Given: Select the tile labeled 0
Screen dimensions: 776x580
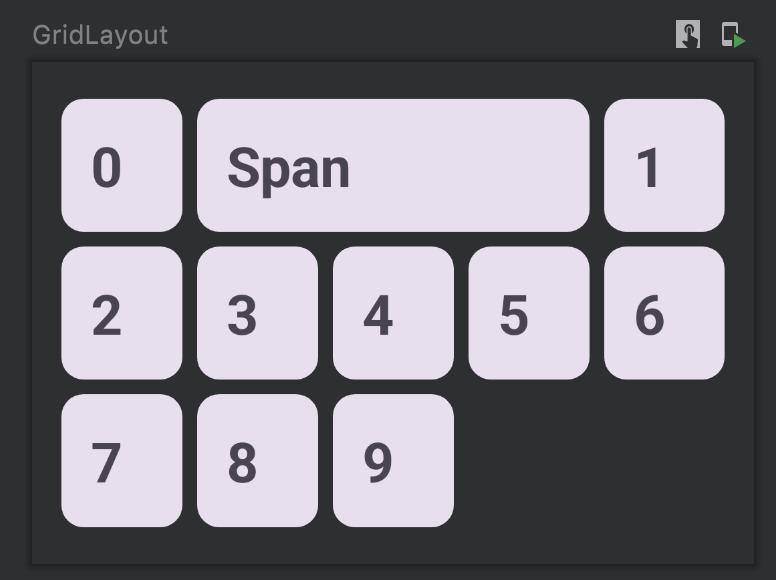Looking at the screenshot, I should click(122, 165).
